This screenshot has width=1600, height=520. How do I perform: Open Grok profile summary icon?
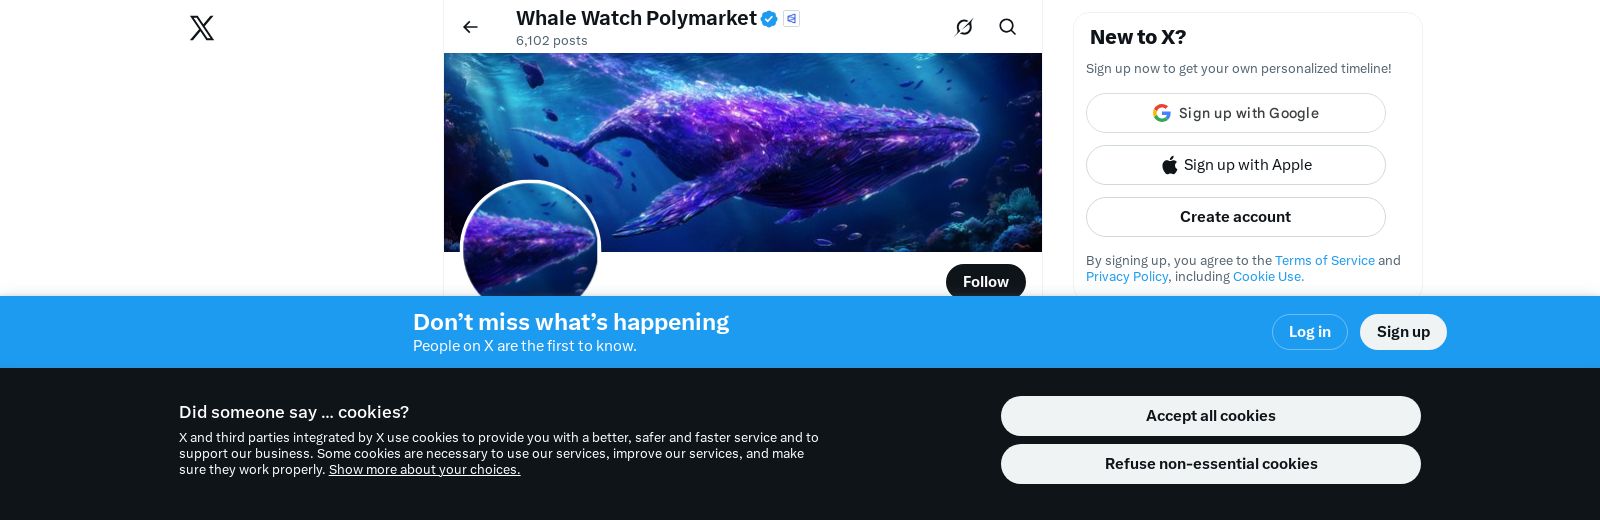[964, 27]
